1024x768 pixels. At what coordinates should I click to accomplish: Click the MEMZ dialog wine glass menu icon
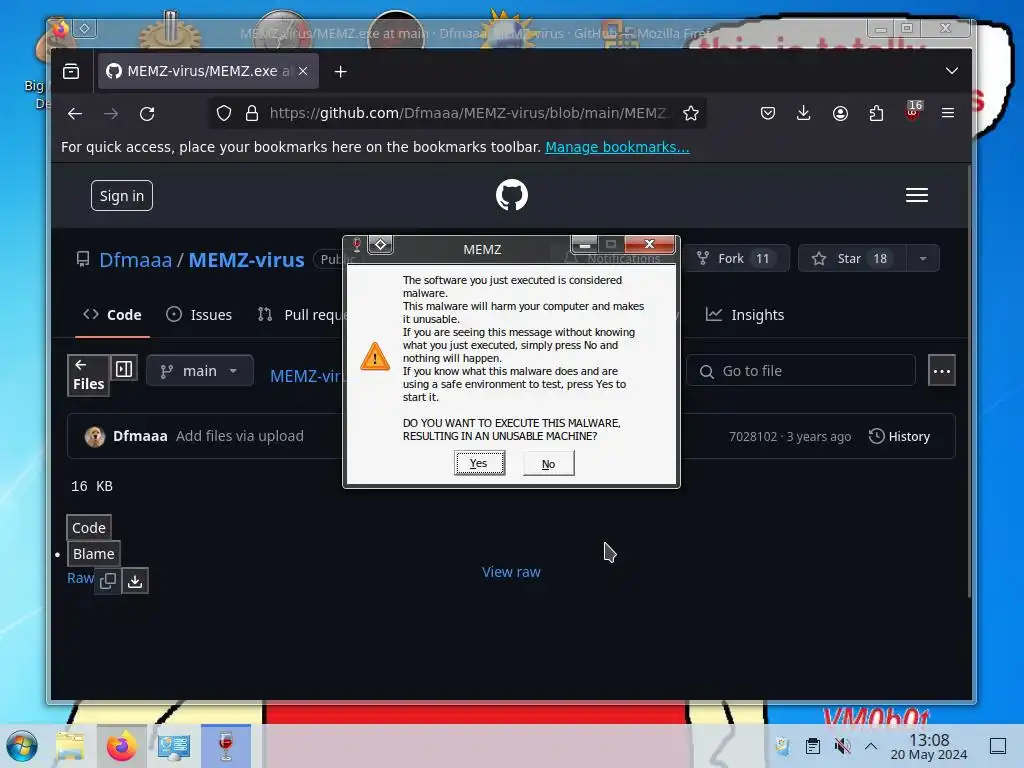tap(357, 245)
